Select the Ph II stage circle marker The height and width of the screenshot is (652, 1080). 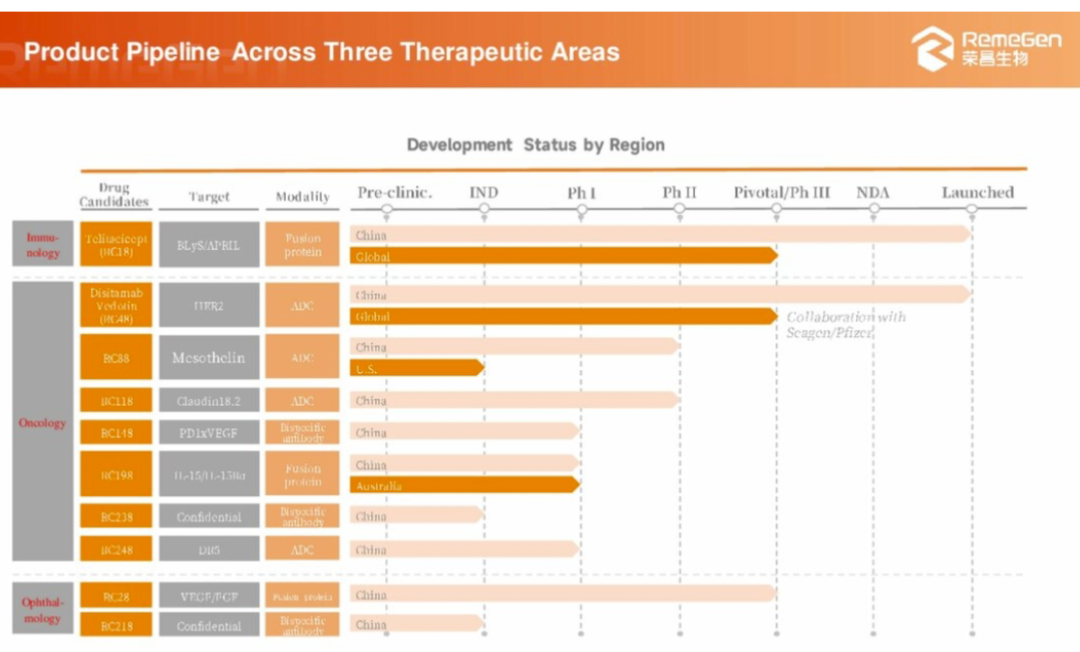679,210
